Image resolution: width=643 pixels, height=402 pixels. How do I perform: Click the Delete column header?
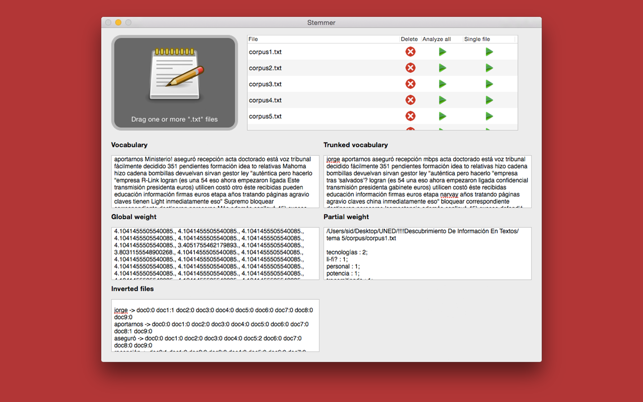click(409, 39)
